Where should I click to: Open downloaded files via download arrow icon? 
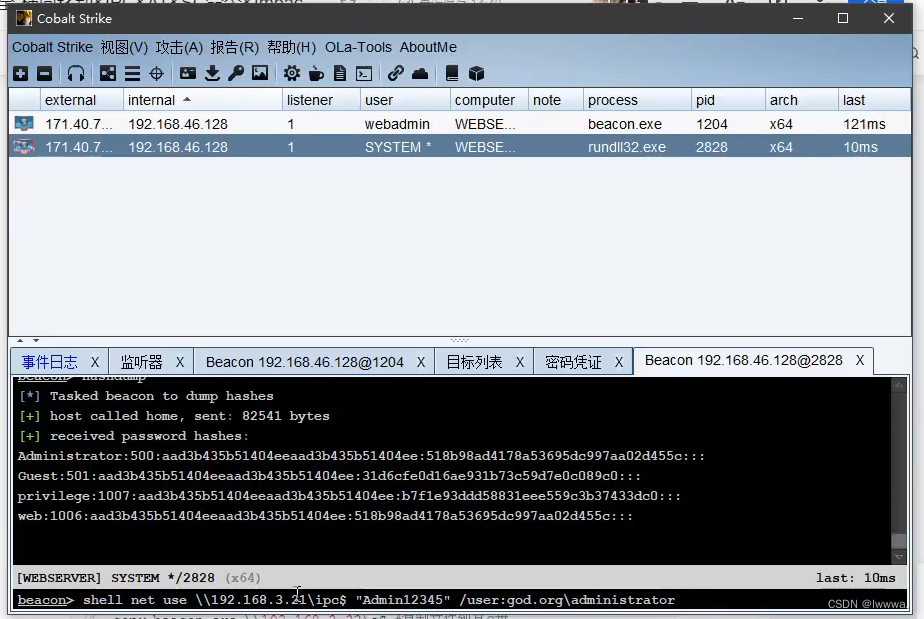tap(212, 74)
